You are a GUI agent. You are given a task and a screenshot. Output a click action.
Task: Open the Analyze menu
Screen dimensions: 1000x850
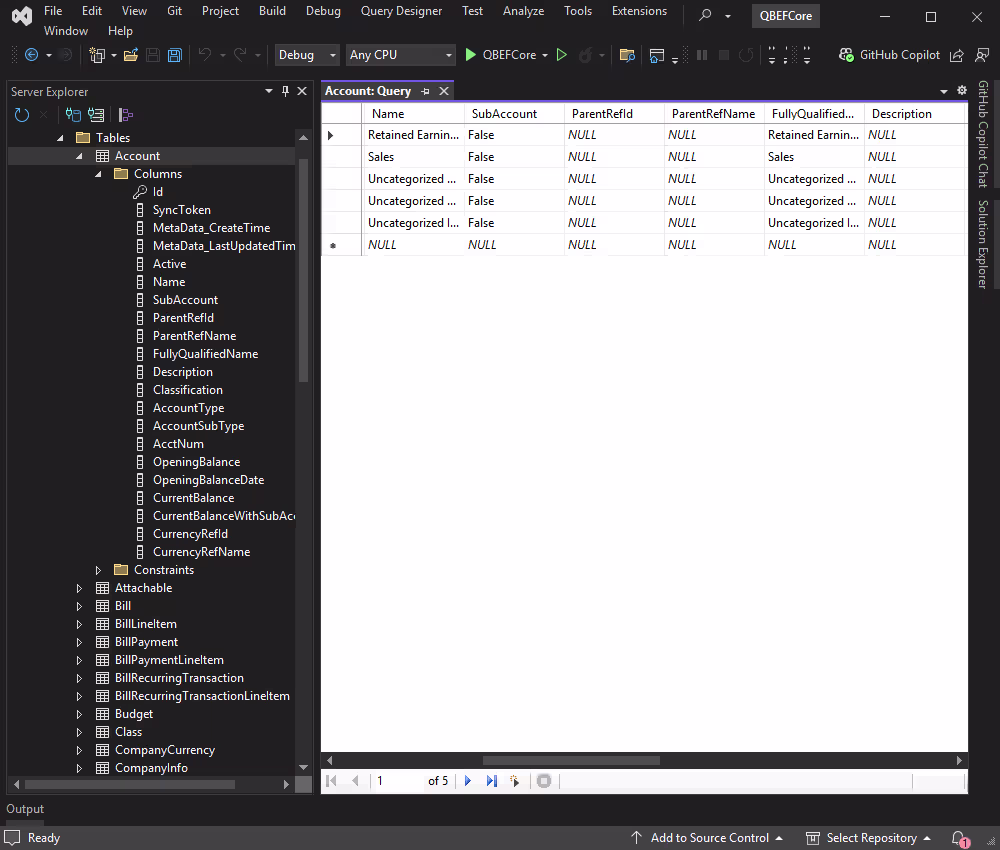523,11
